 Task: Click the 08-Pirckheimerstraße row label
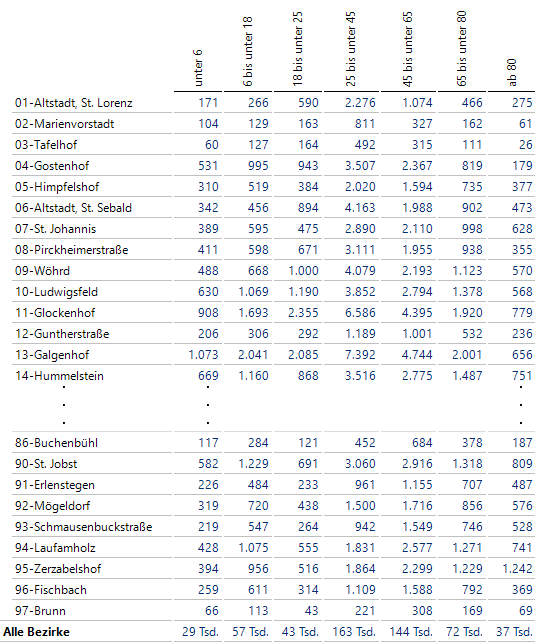coord(72,250)
